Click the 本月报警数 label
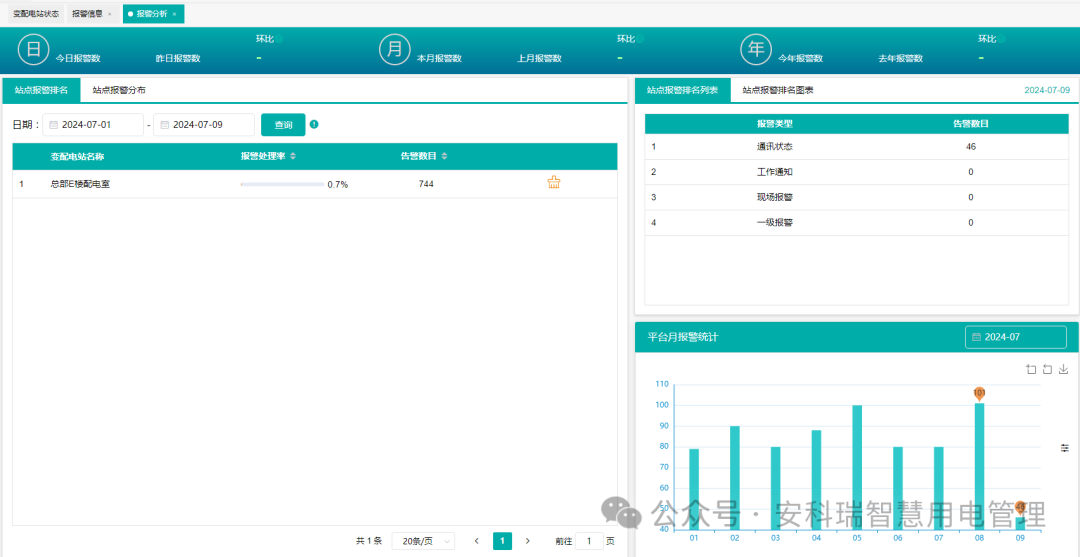 (439, 59)
